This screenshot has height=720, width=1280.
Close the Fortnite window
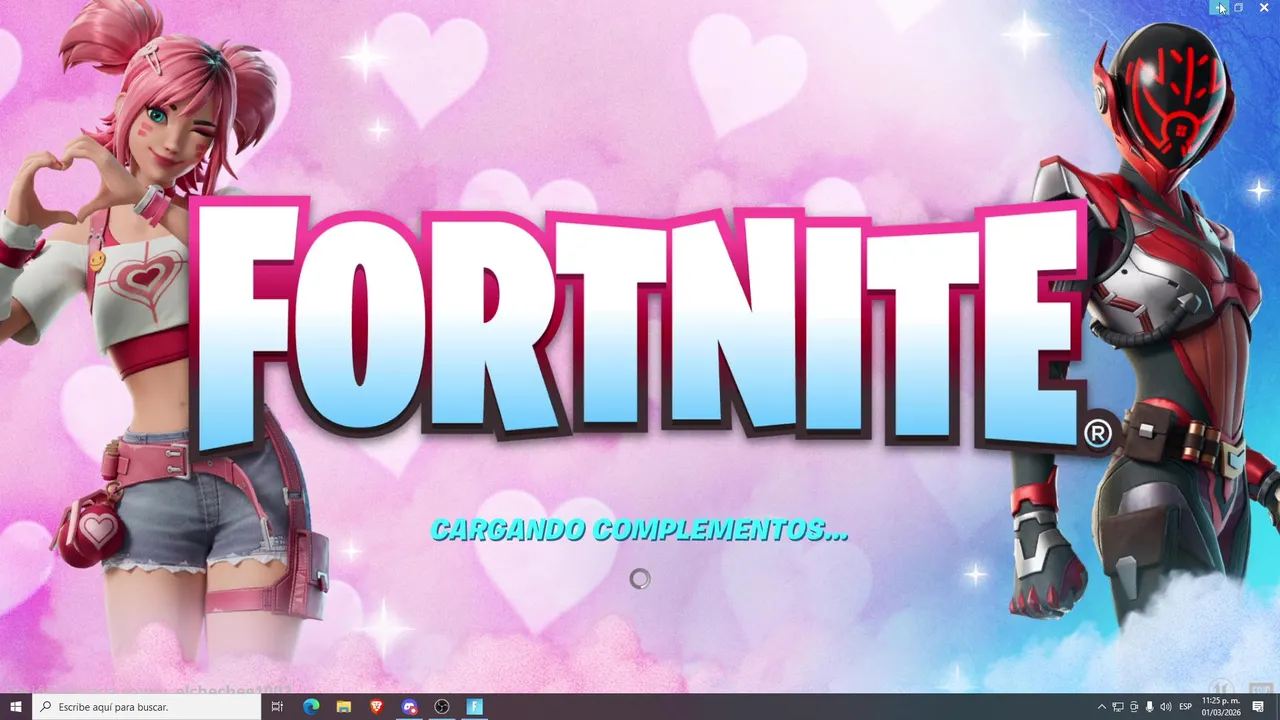pos(1264,8)
